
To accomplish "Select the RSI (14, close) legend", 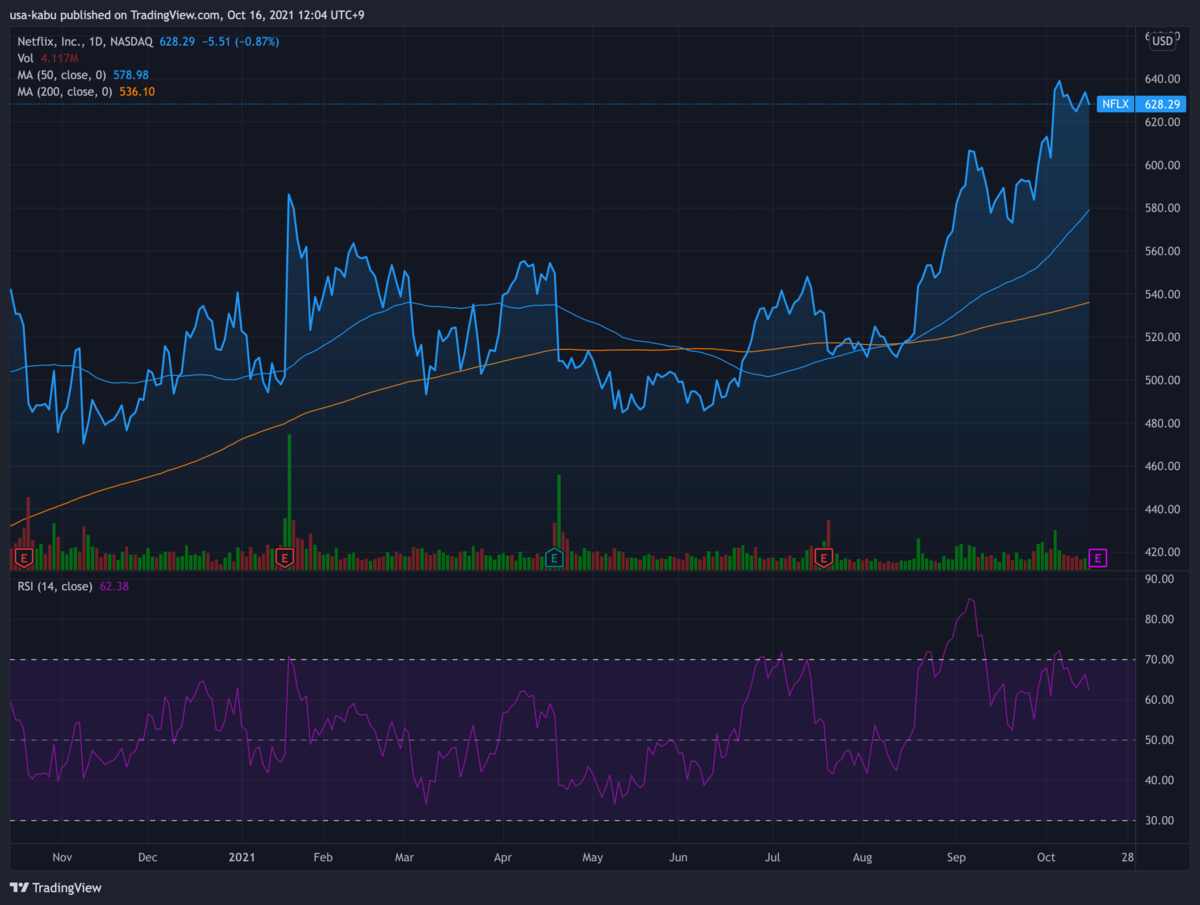I will [55, 586].
